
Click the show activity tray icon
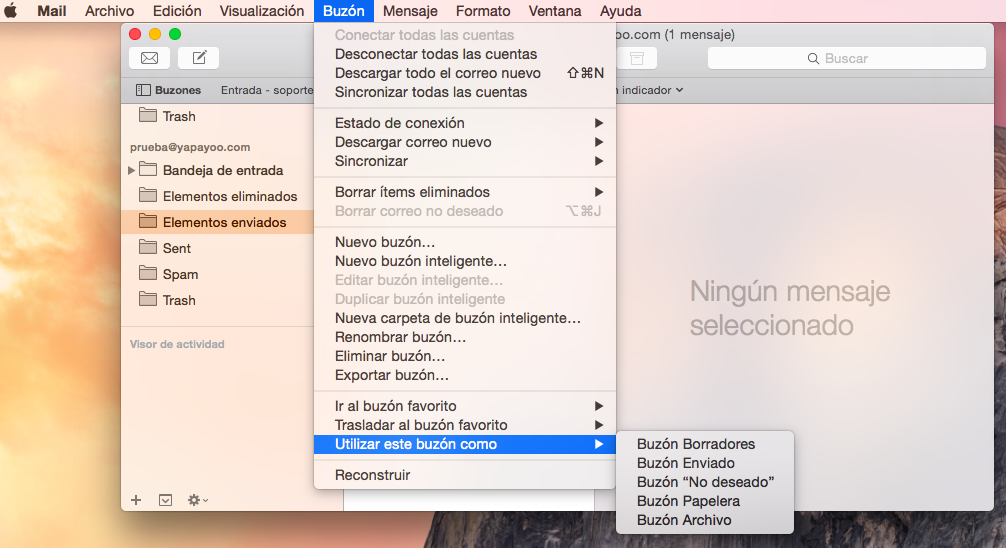click(166, 500)
